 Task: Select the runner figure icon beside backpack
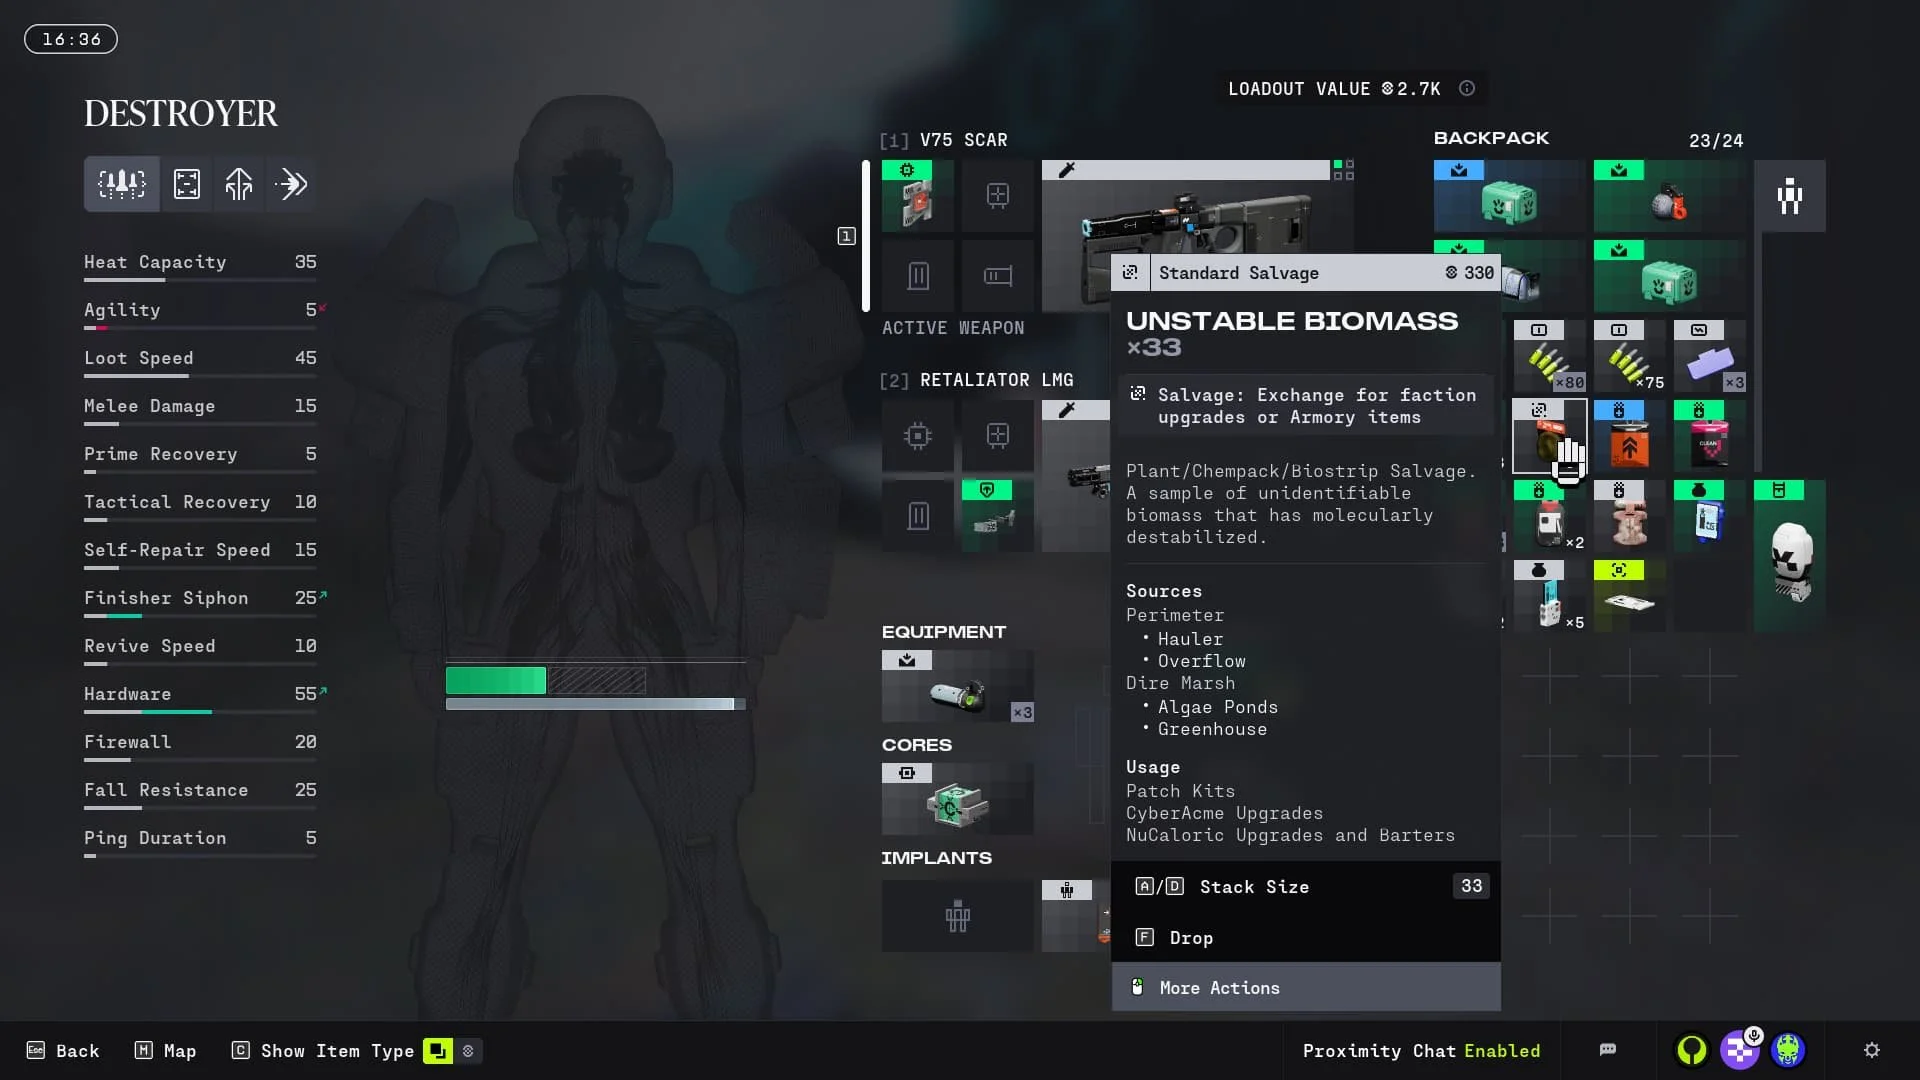coord(1789,196)
